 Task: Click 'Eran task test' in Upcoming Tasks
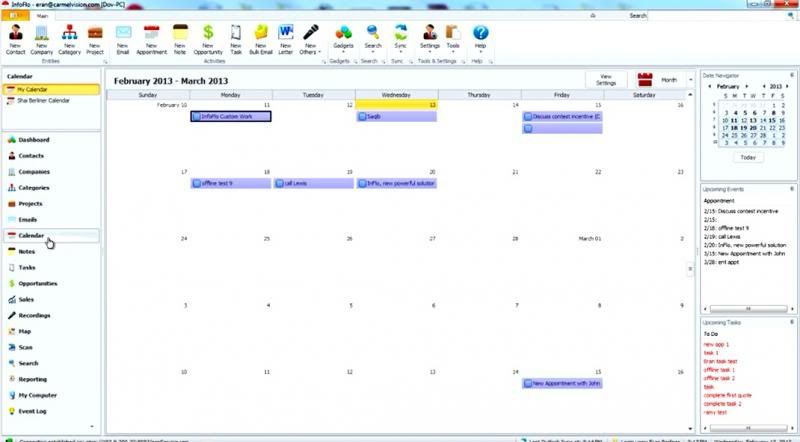coord(720,361)
